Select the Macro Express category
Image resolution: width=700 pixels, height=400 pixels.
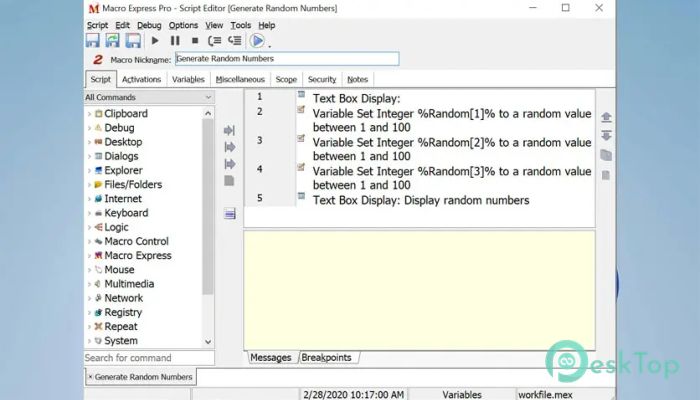click(x=138, y=256)
